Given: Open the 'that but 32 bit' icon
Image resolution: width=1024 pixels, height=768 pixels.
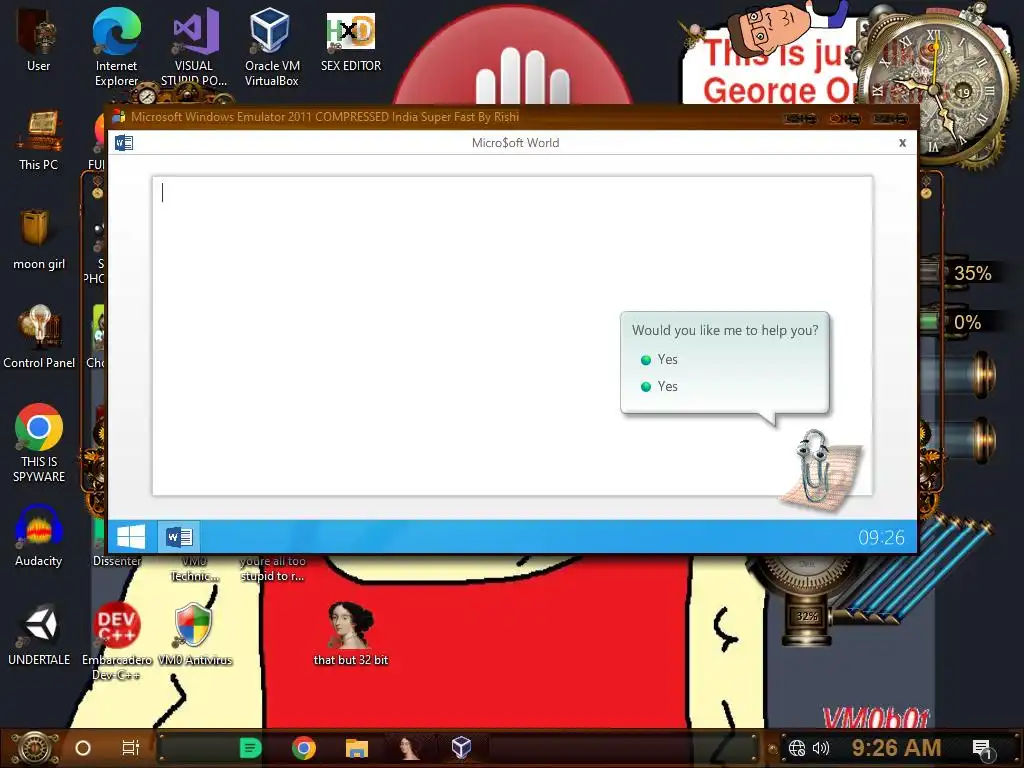Looking at the screenshot, I should 351,635.
